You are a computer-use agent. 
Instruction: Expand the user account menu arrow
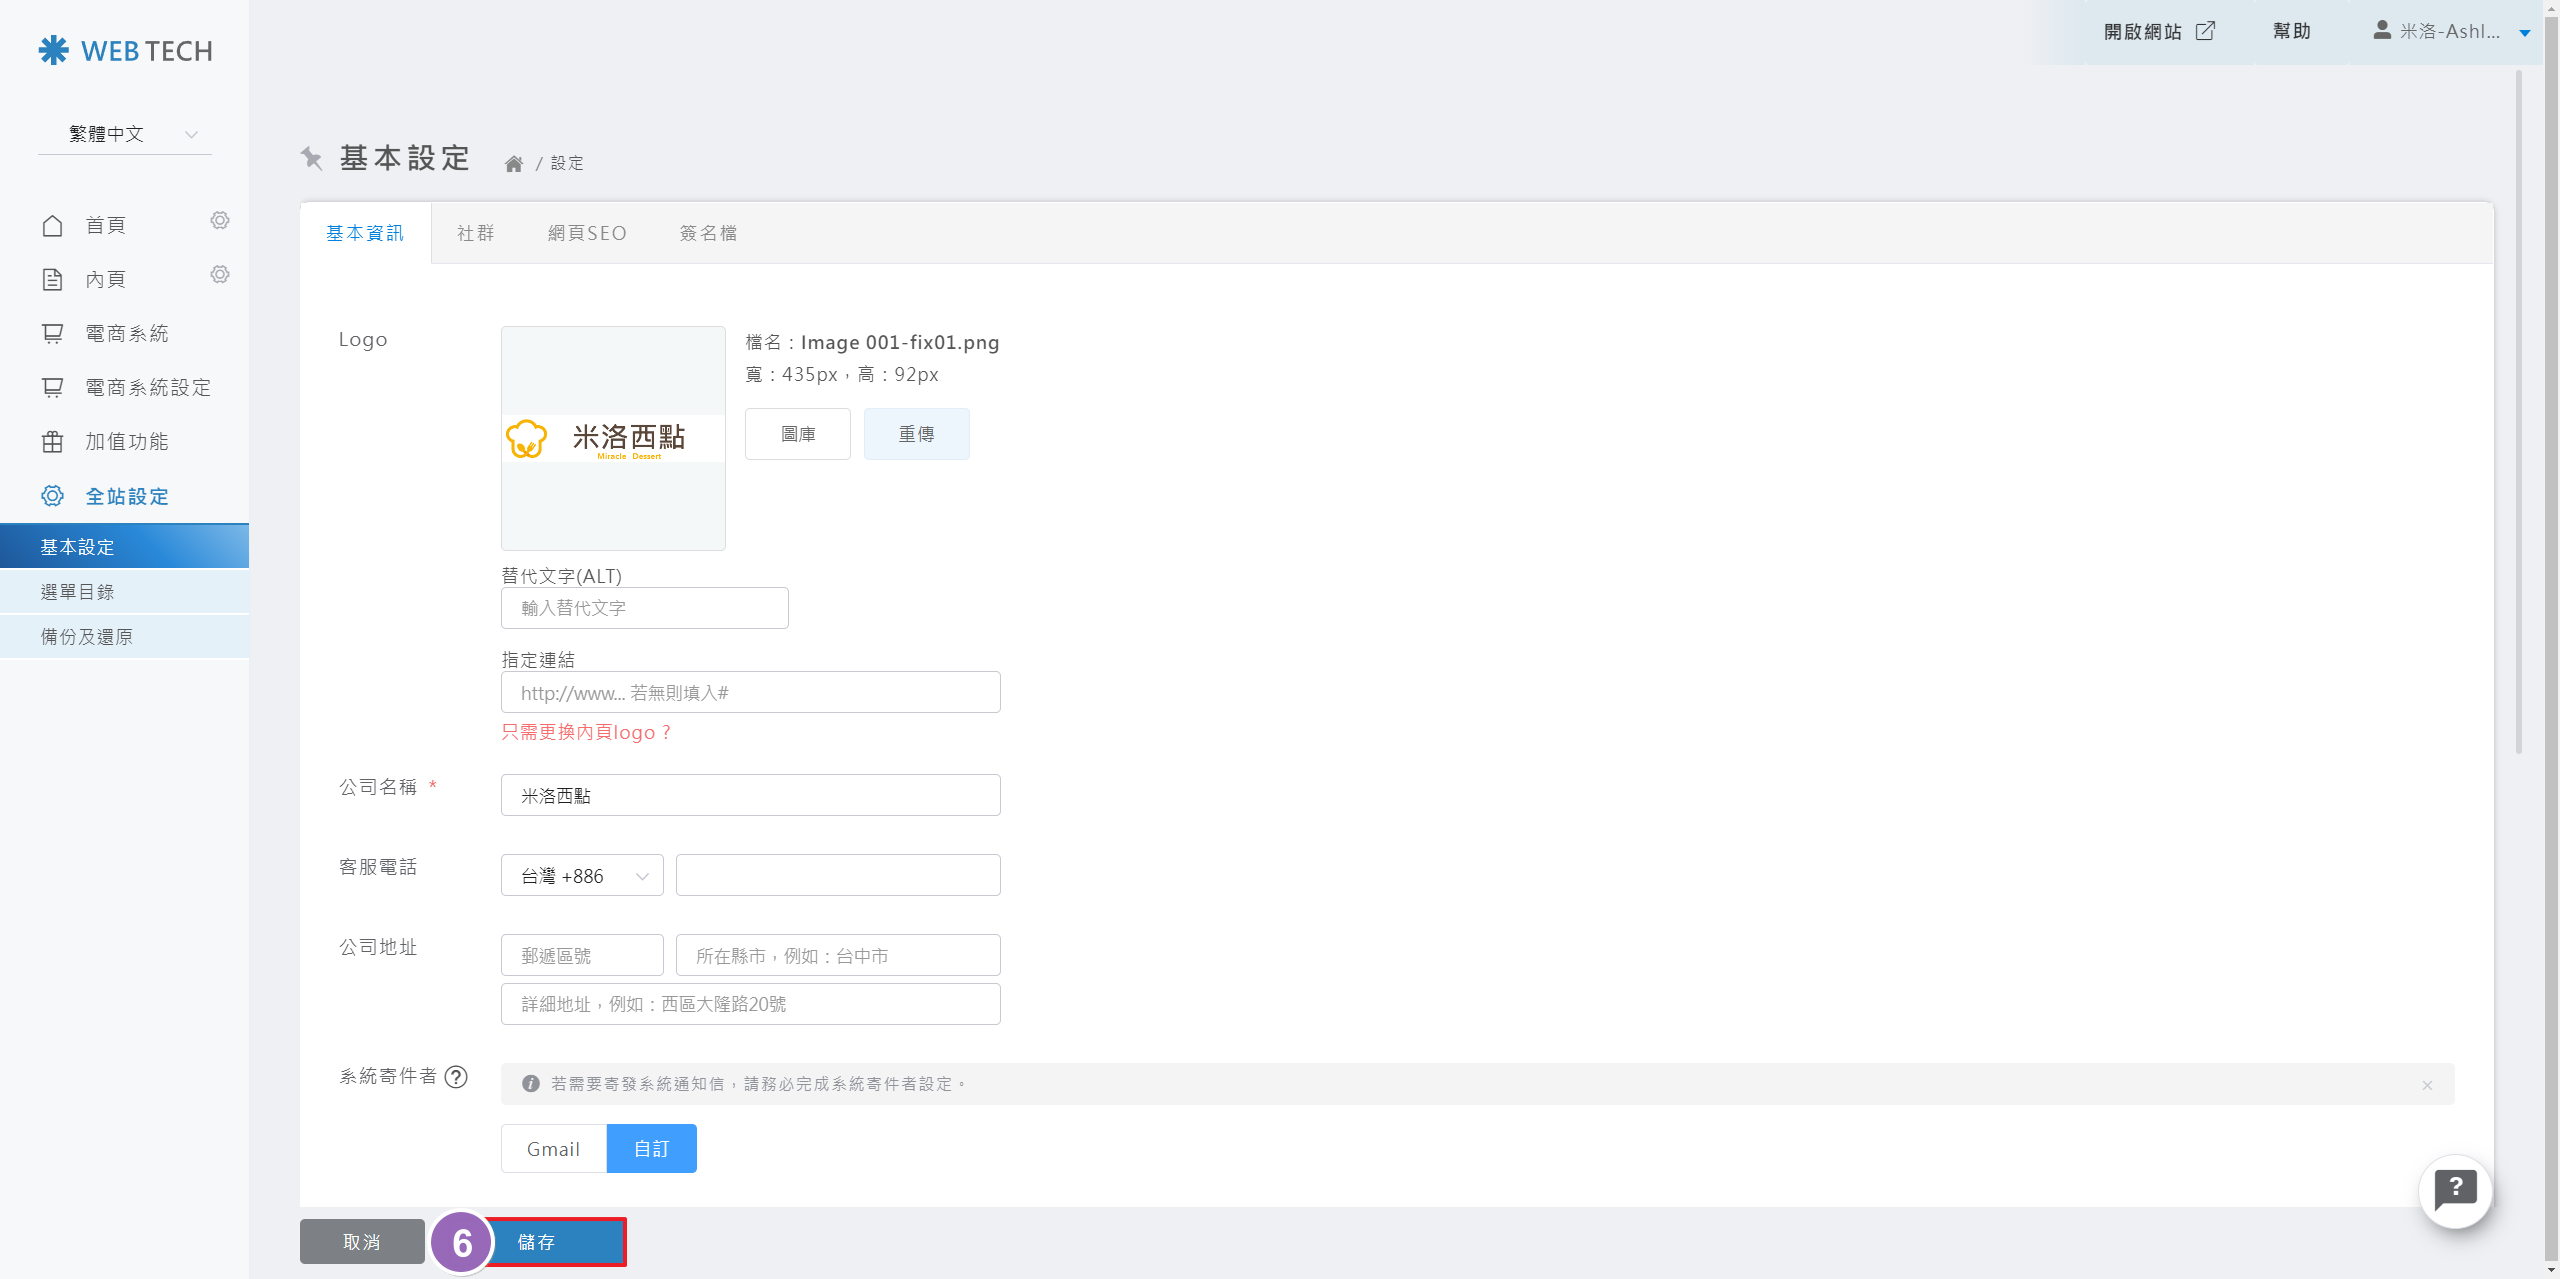2524,33
